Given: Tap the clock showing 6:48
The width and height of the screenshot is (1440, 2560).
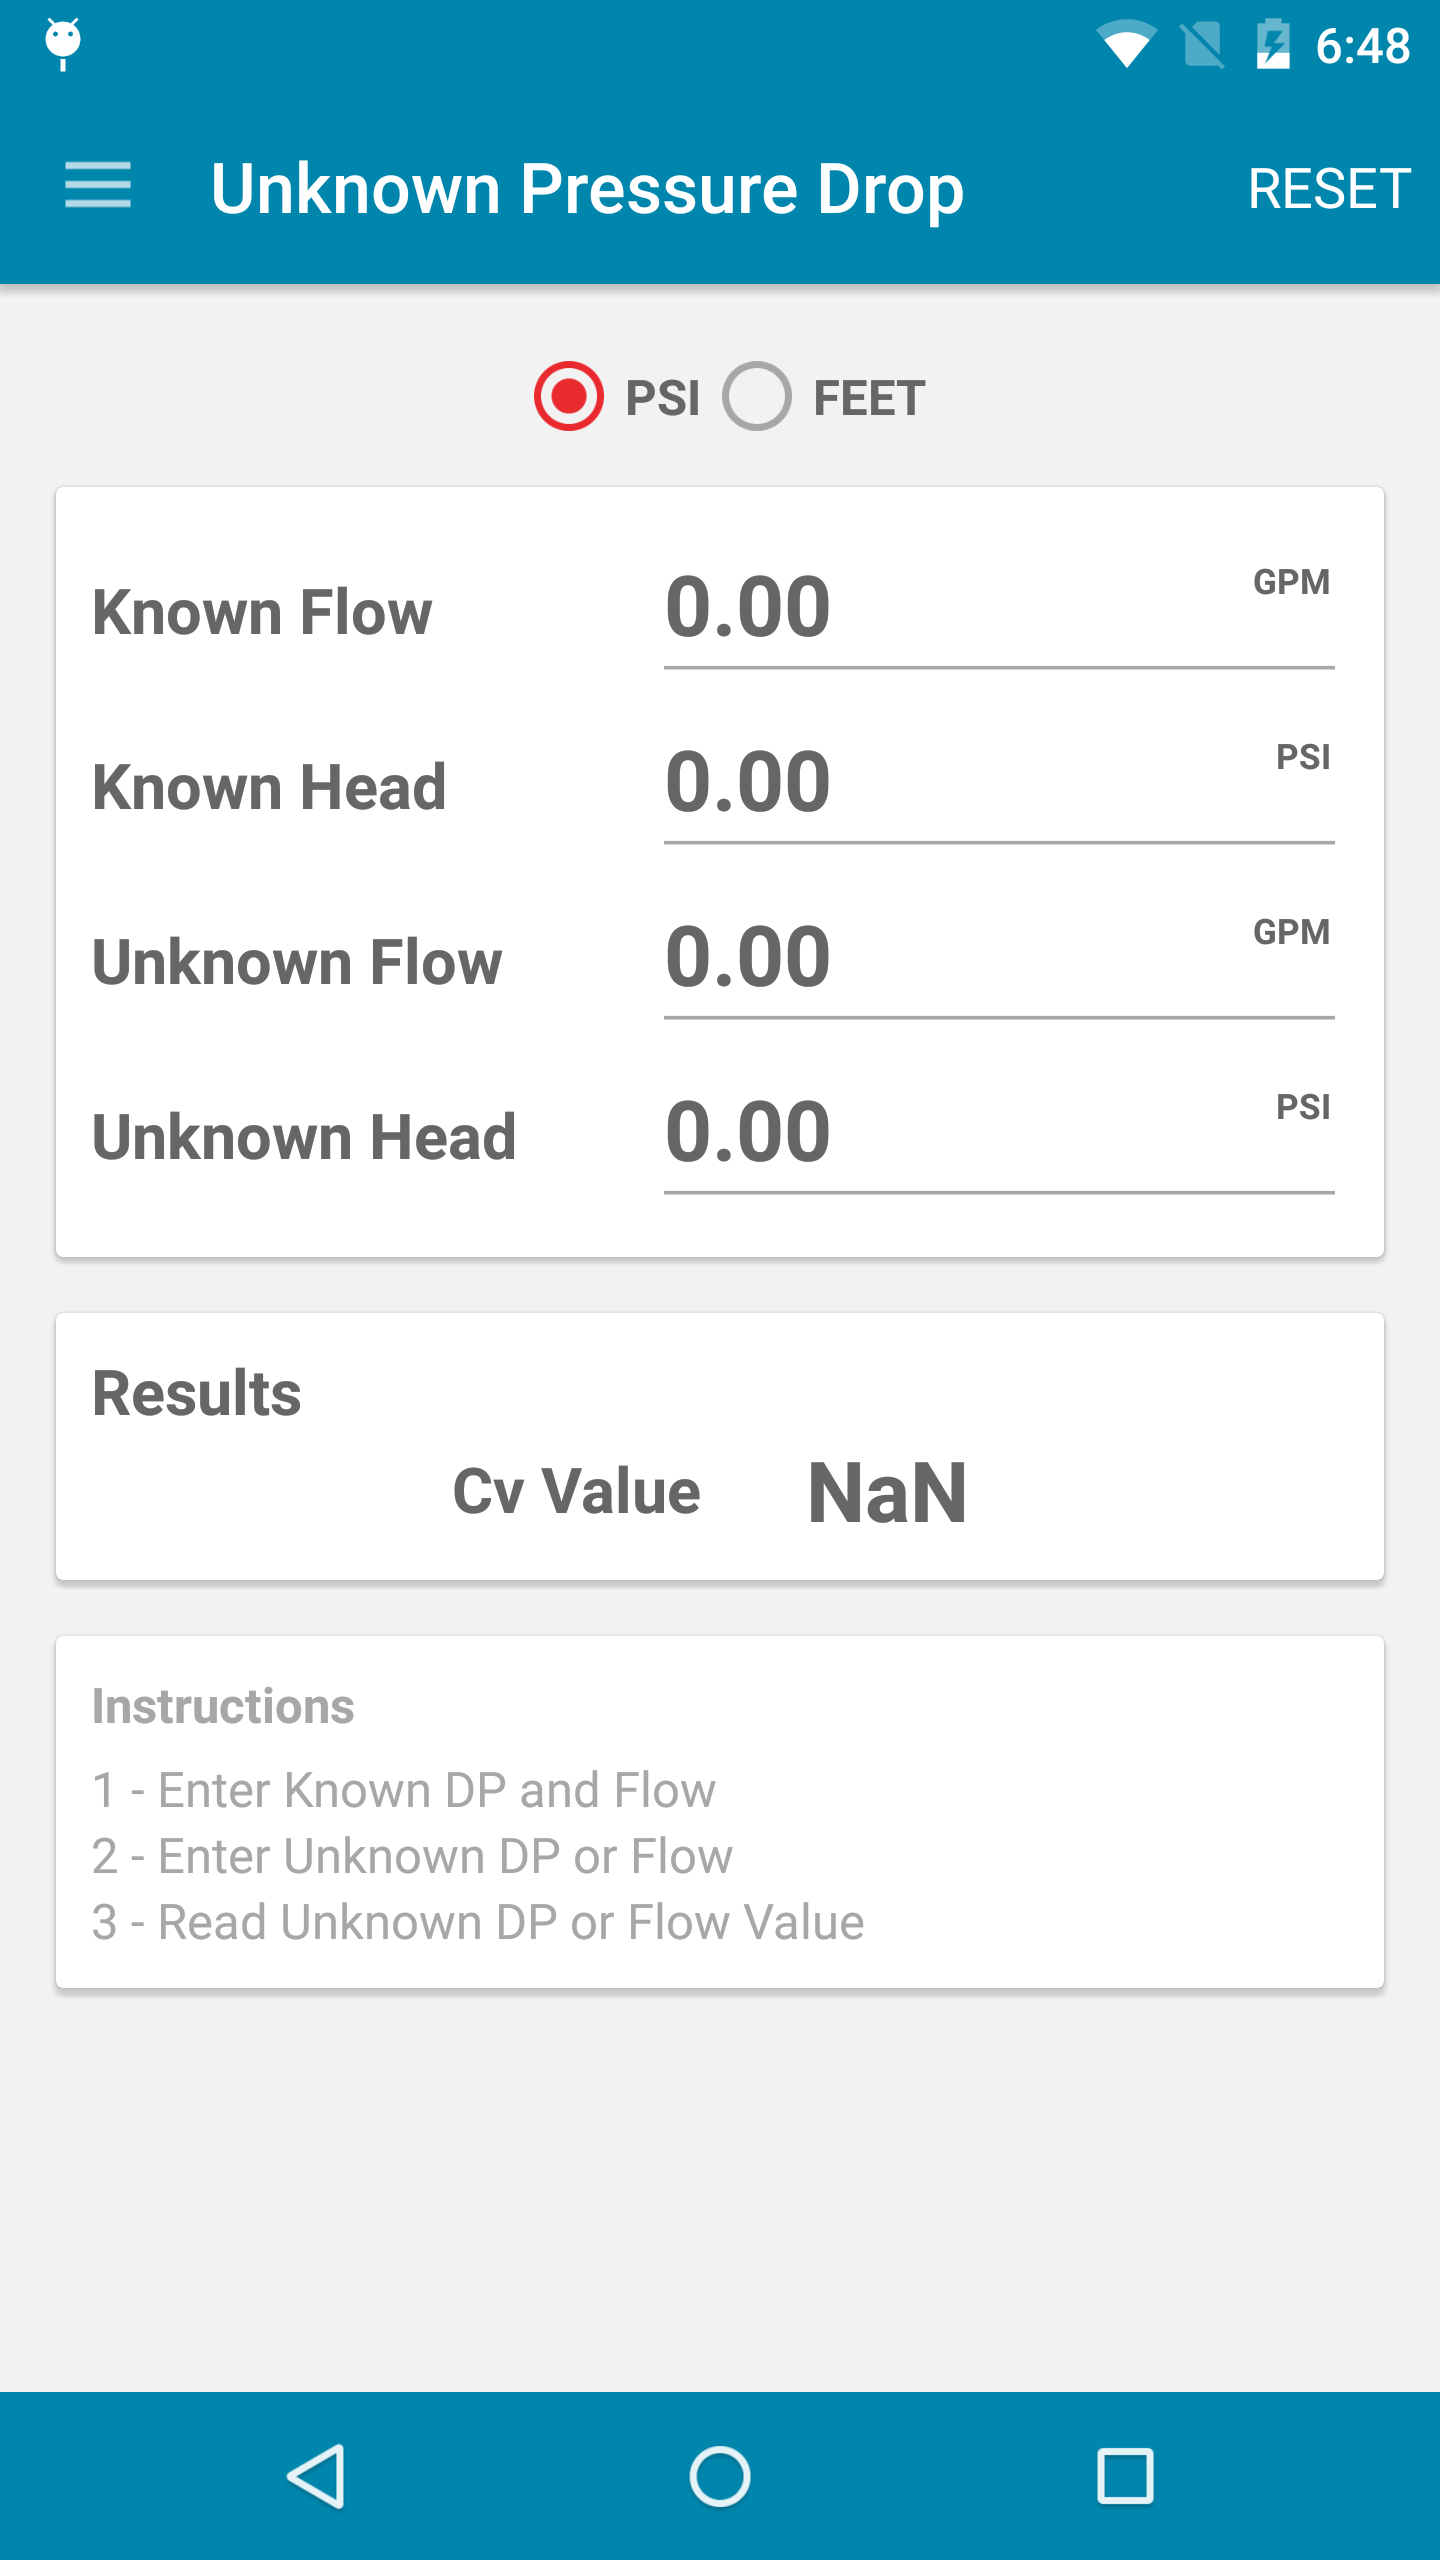Looking at the screenshot, I should pos(1363,46).
